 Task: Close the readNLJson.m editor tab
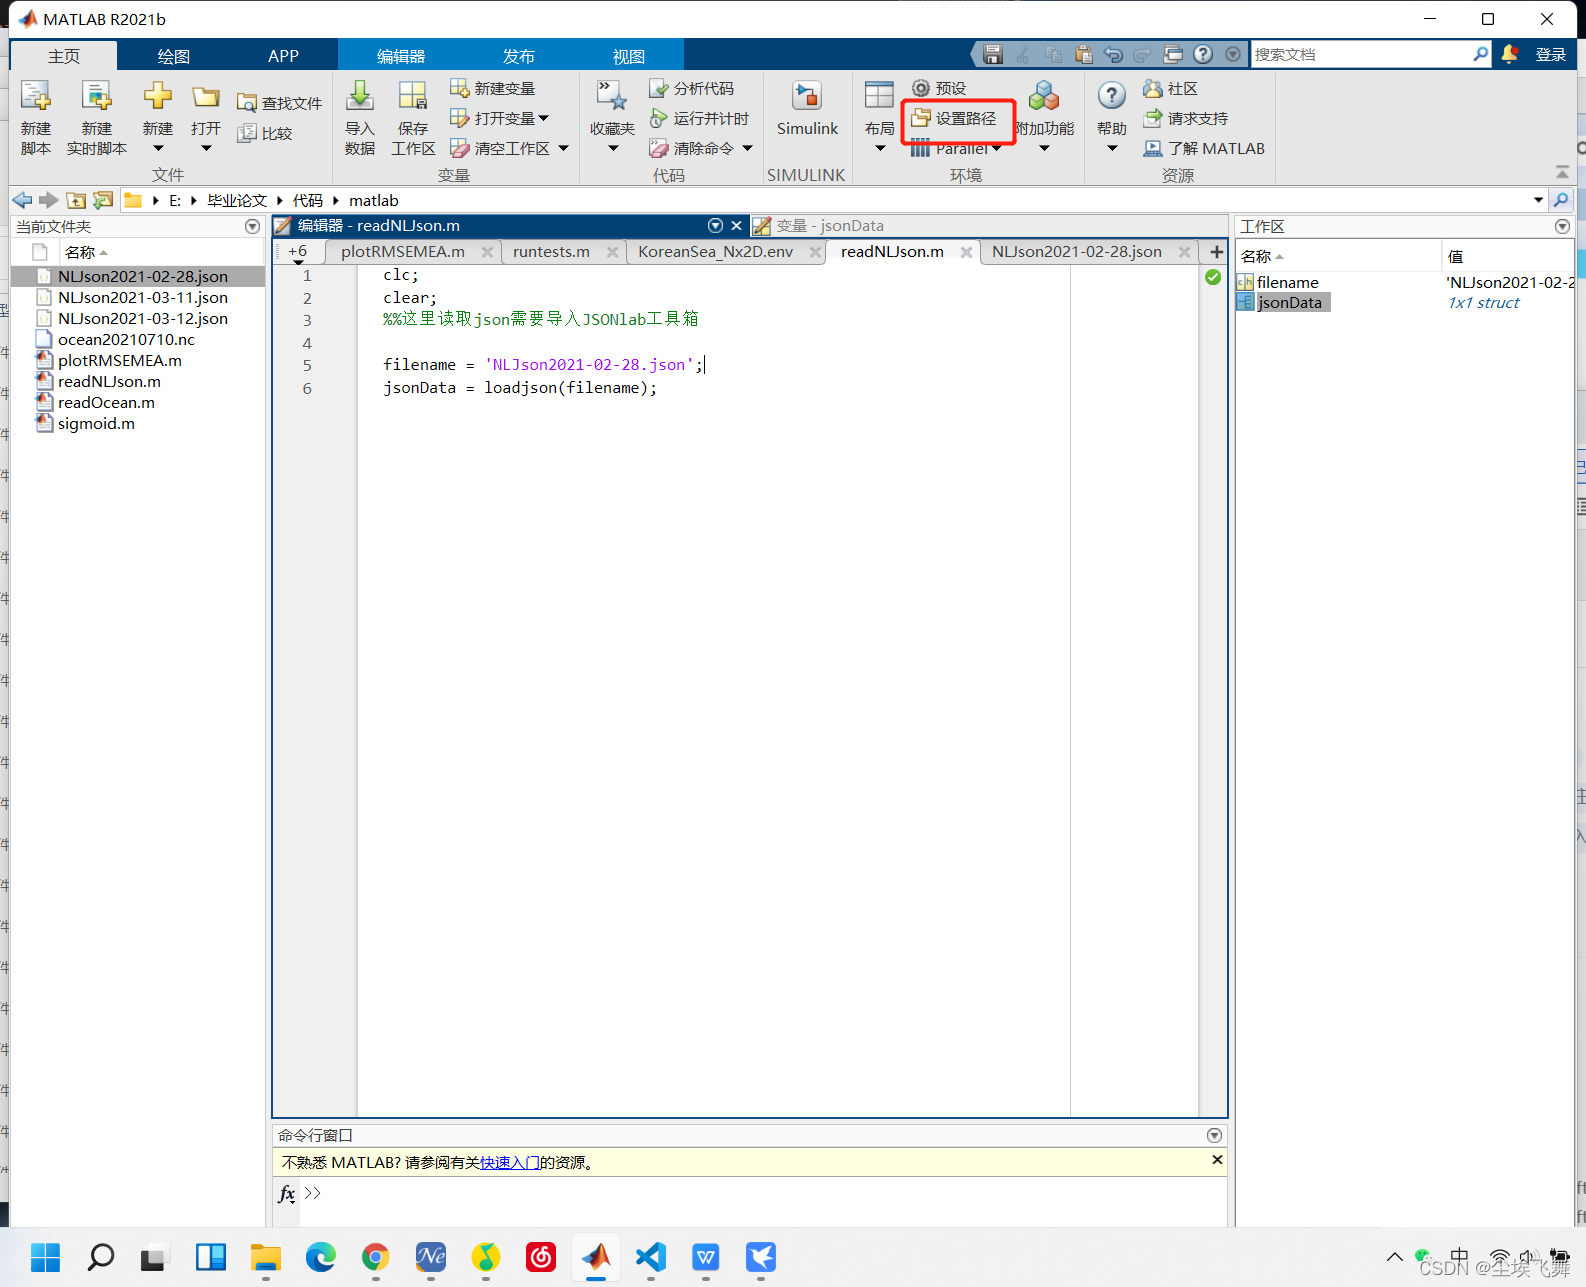click(966, 252)
